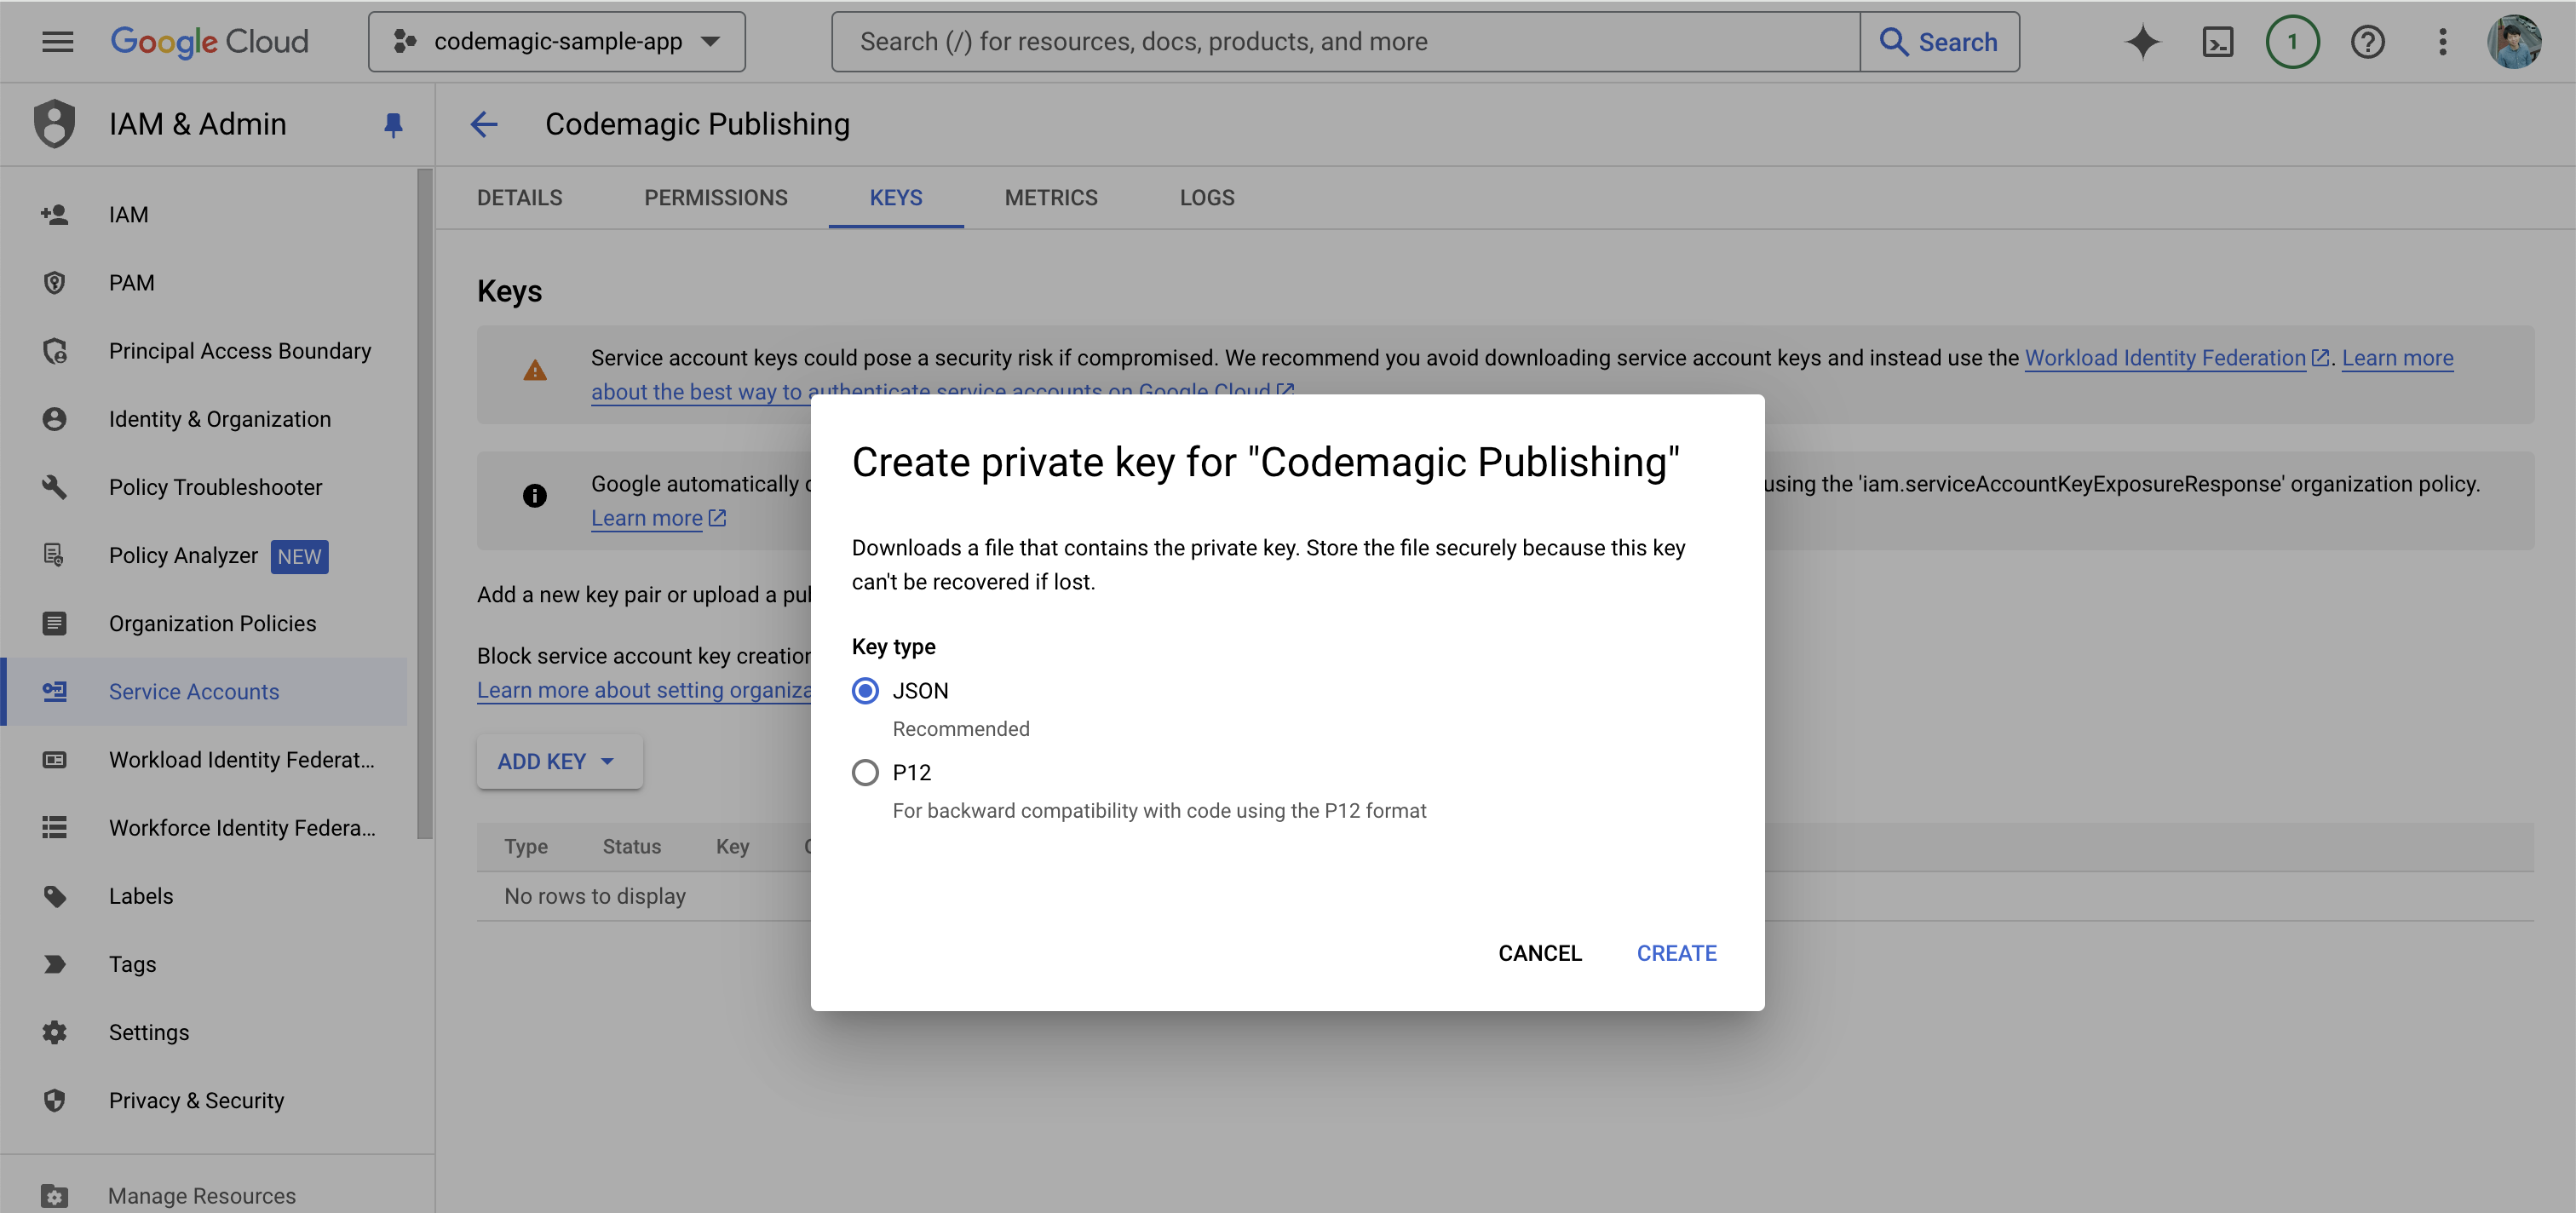
Task: Click the Manage Resources folder icon
Action: tap(54, 1195)
